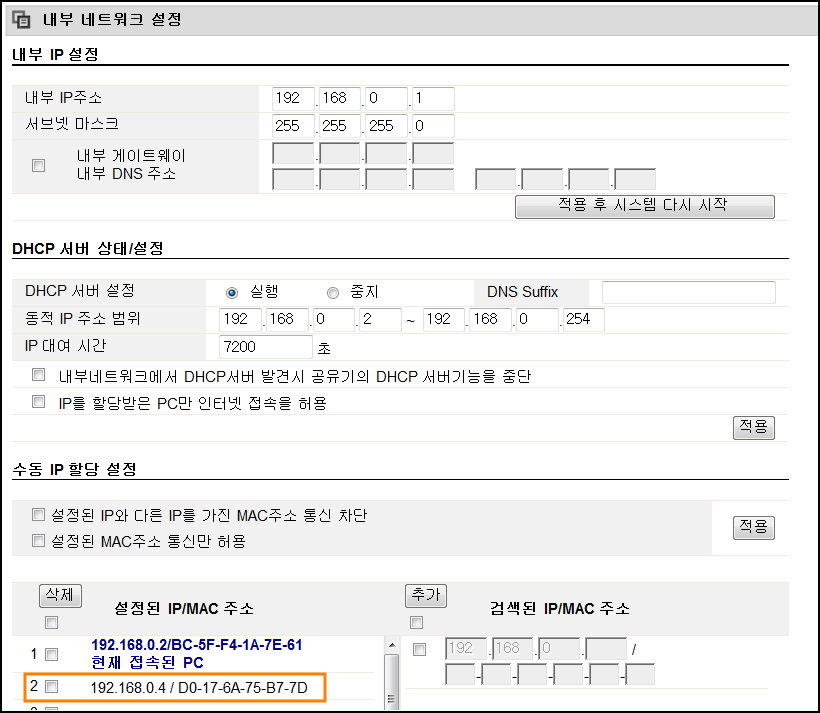Click the 추가 button
Viewport: 820px width, 713px height.
click(426, 596)
